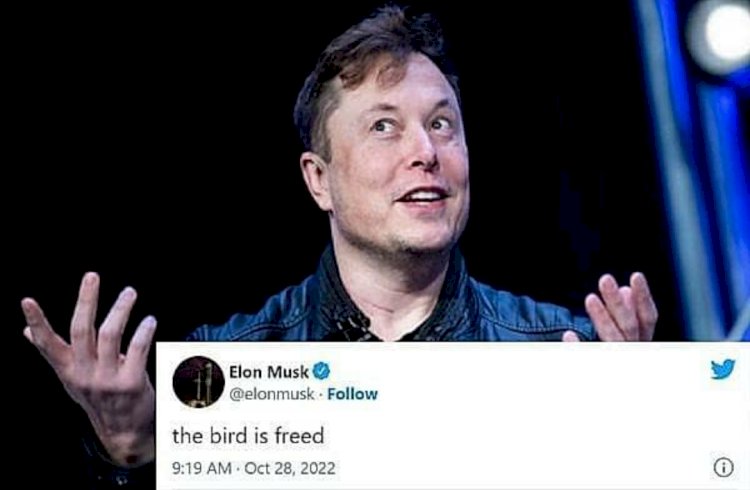Image resolution: width=750 pixels, height=490 pixels.
Task: Click the Elon Musk display name
Action: point(269,372)
